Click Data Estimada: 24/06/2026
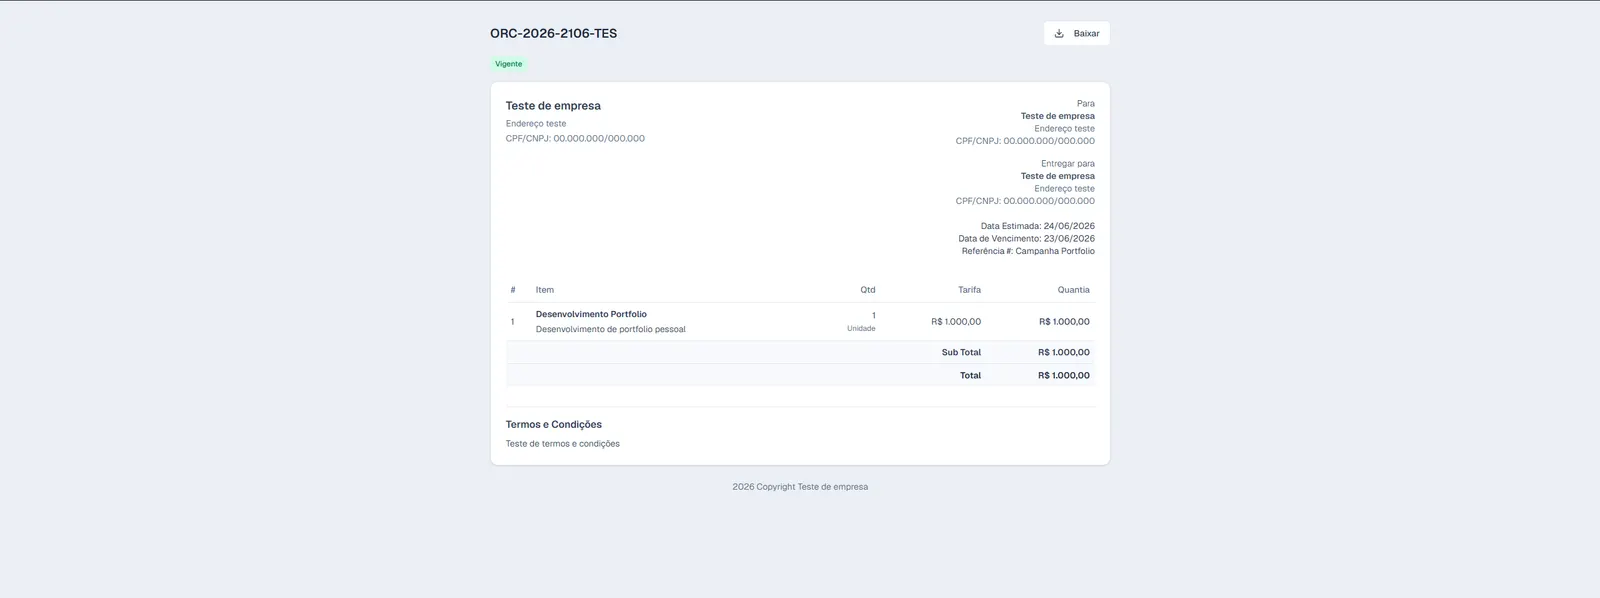The height and width of the screenshot is (598, 1600). point(1037,226)
